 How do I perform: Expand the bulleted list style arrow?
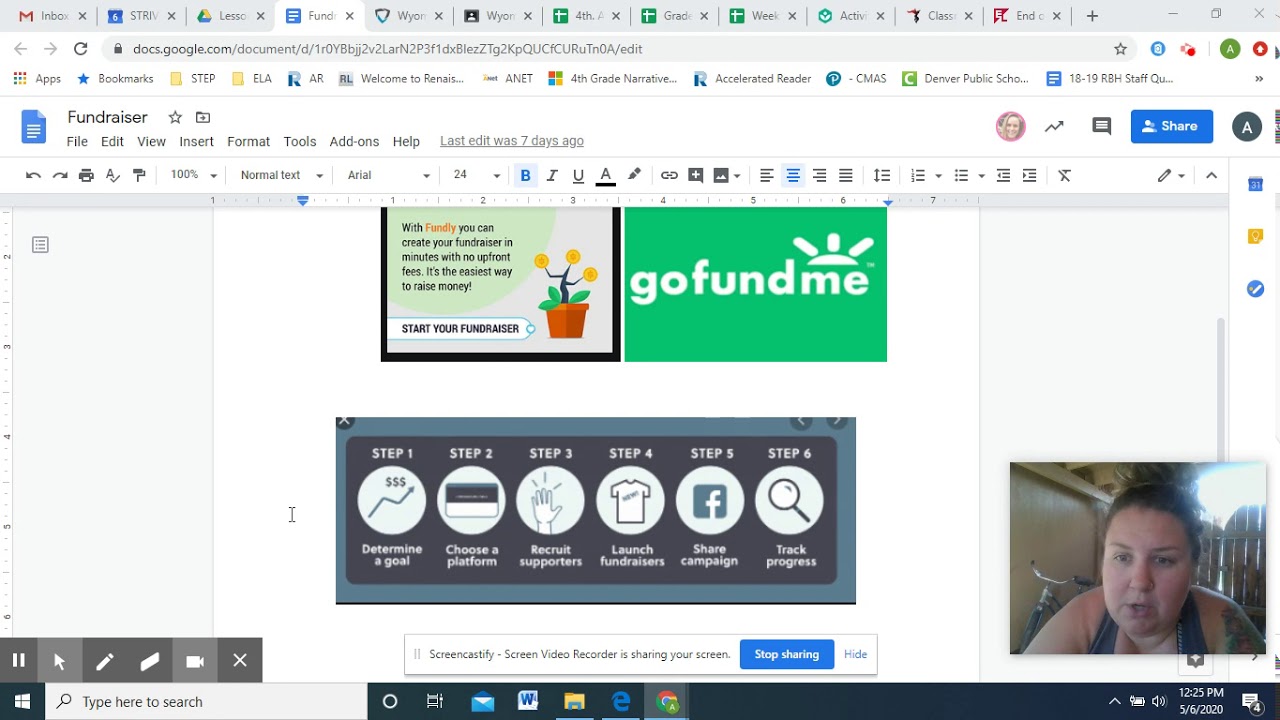click(x=981, y=176)
